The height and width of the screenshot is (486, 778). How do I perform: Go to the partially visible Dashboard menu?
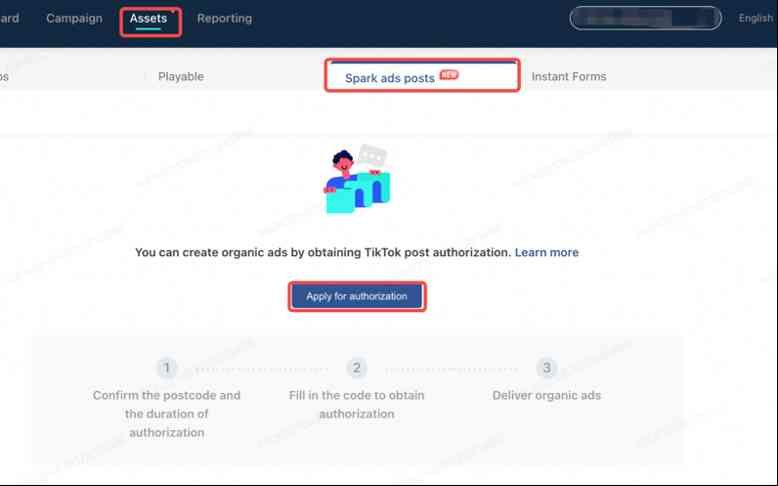click(x=9, y=18)
